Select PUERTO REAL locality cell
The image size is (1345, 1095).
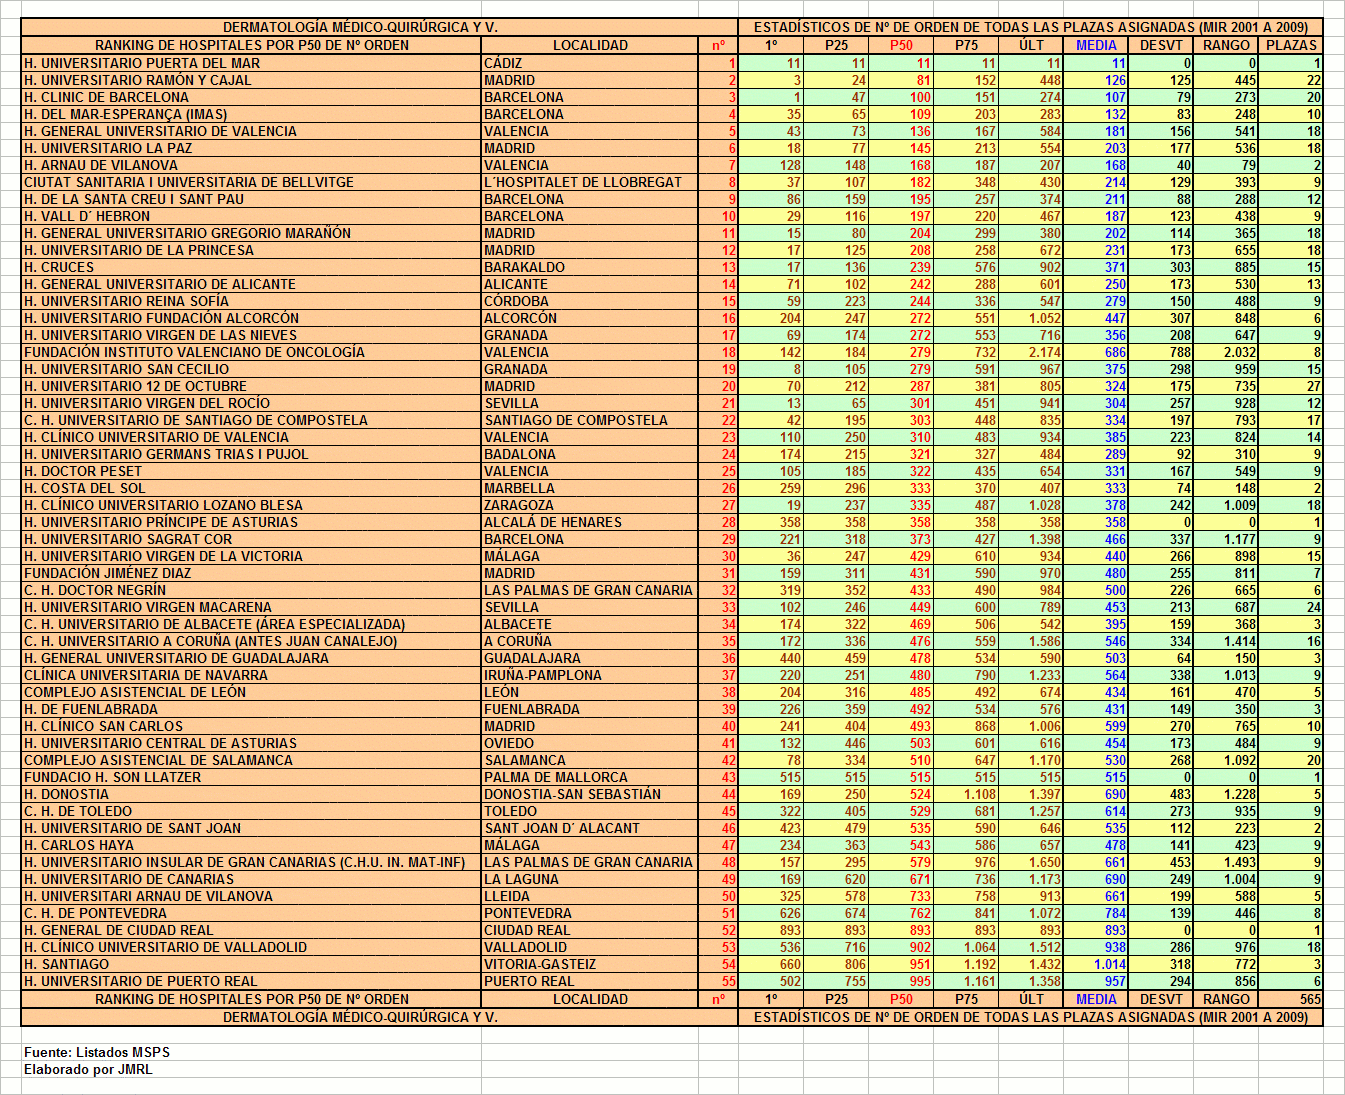[x=590, y=981]
